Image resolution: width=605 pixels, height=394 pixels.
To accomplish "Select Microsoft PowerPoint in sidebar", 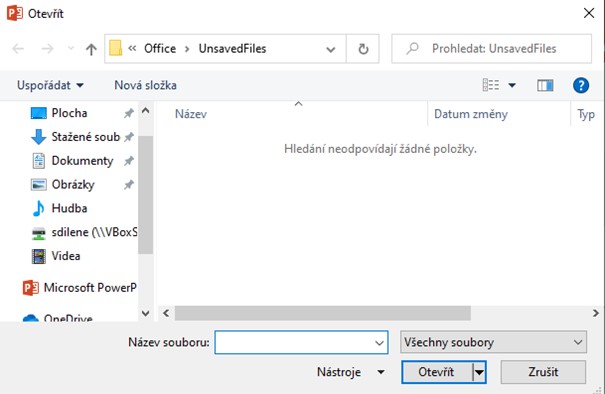I will click(90, 288).
